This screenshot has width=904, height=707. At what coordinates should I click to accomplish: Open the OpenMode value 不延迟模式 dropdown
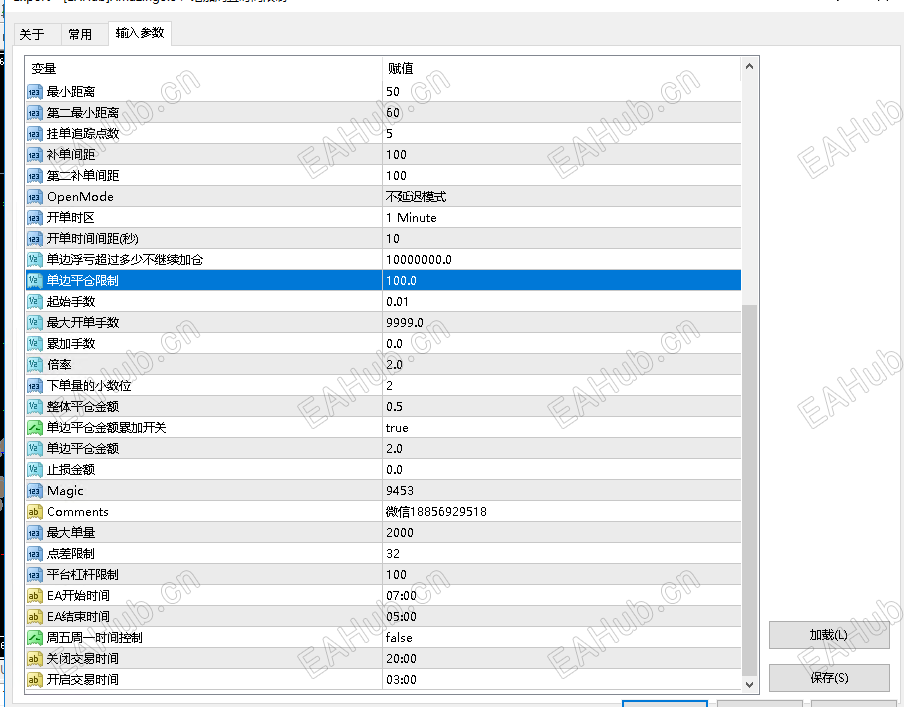click(x=416, y=197)
